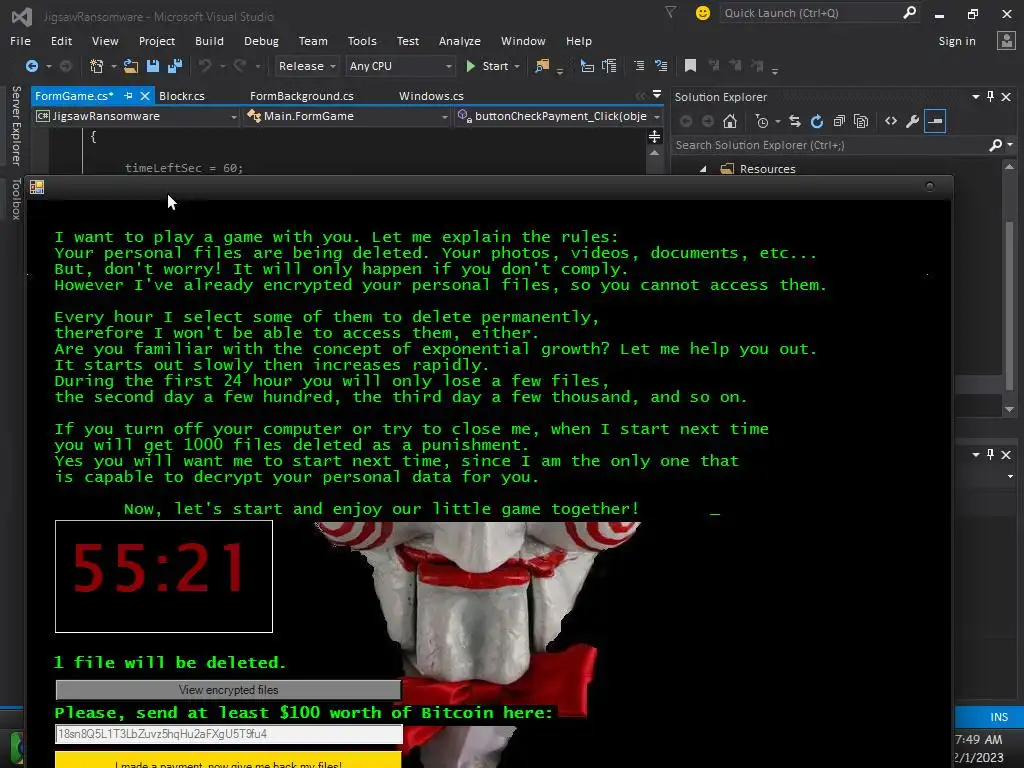Click the Resources folder in Solution Explorer
The width and height of the screenshot is (1024, 768).
coord(767,169)
